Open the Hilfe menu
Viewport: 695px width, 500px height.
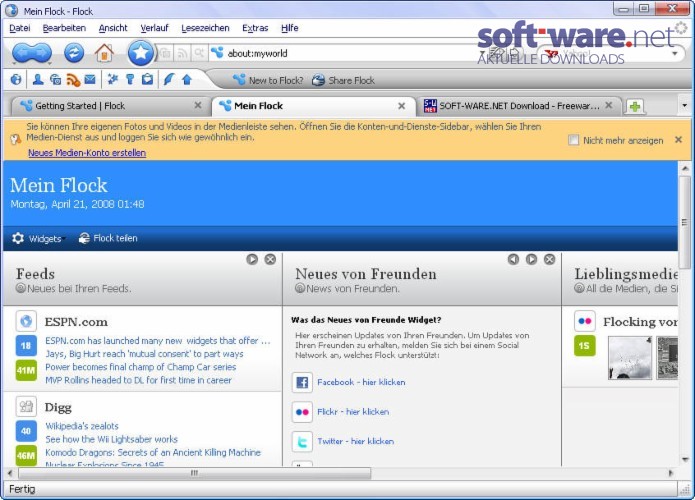(290, 28)
